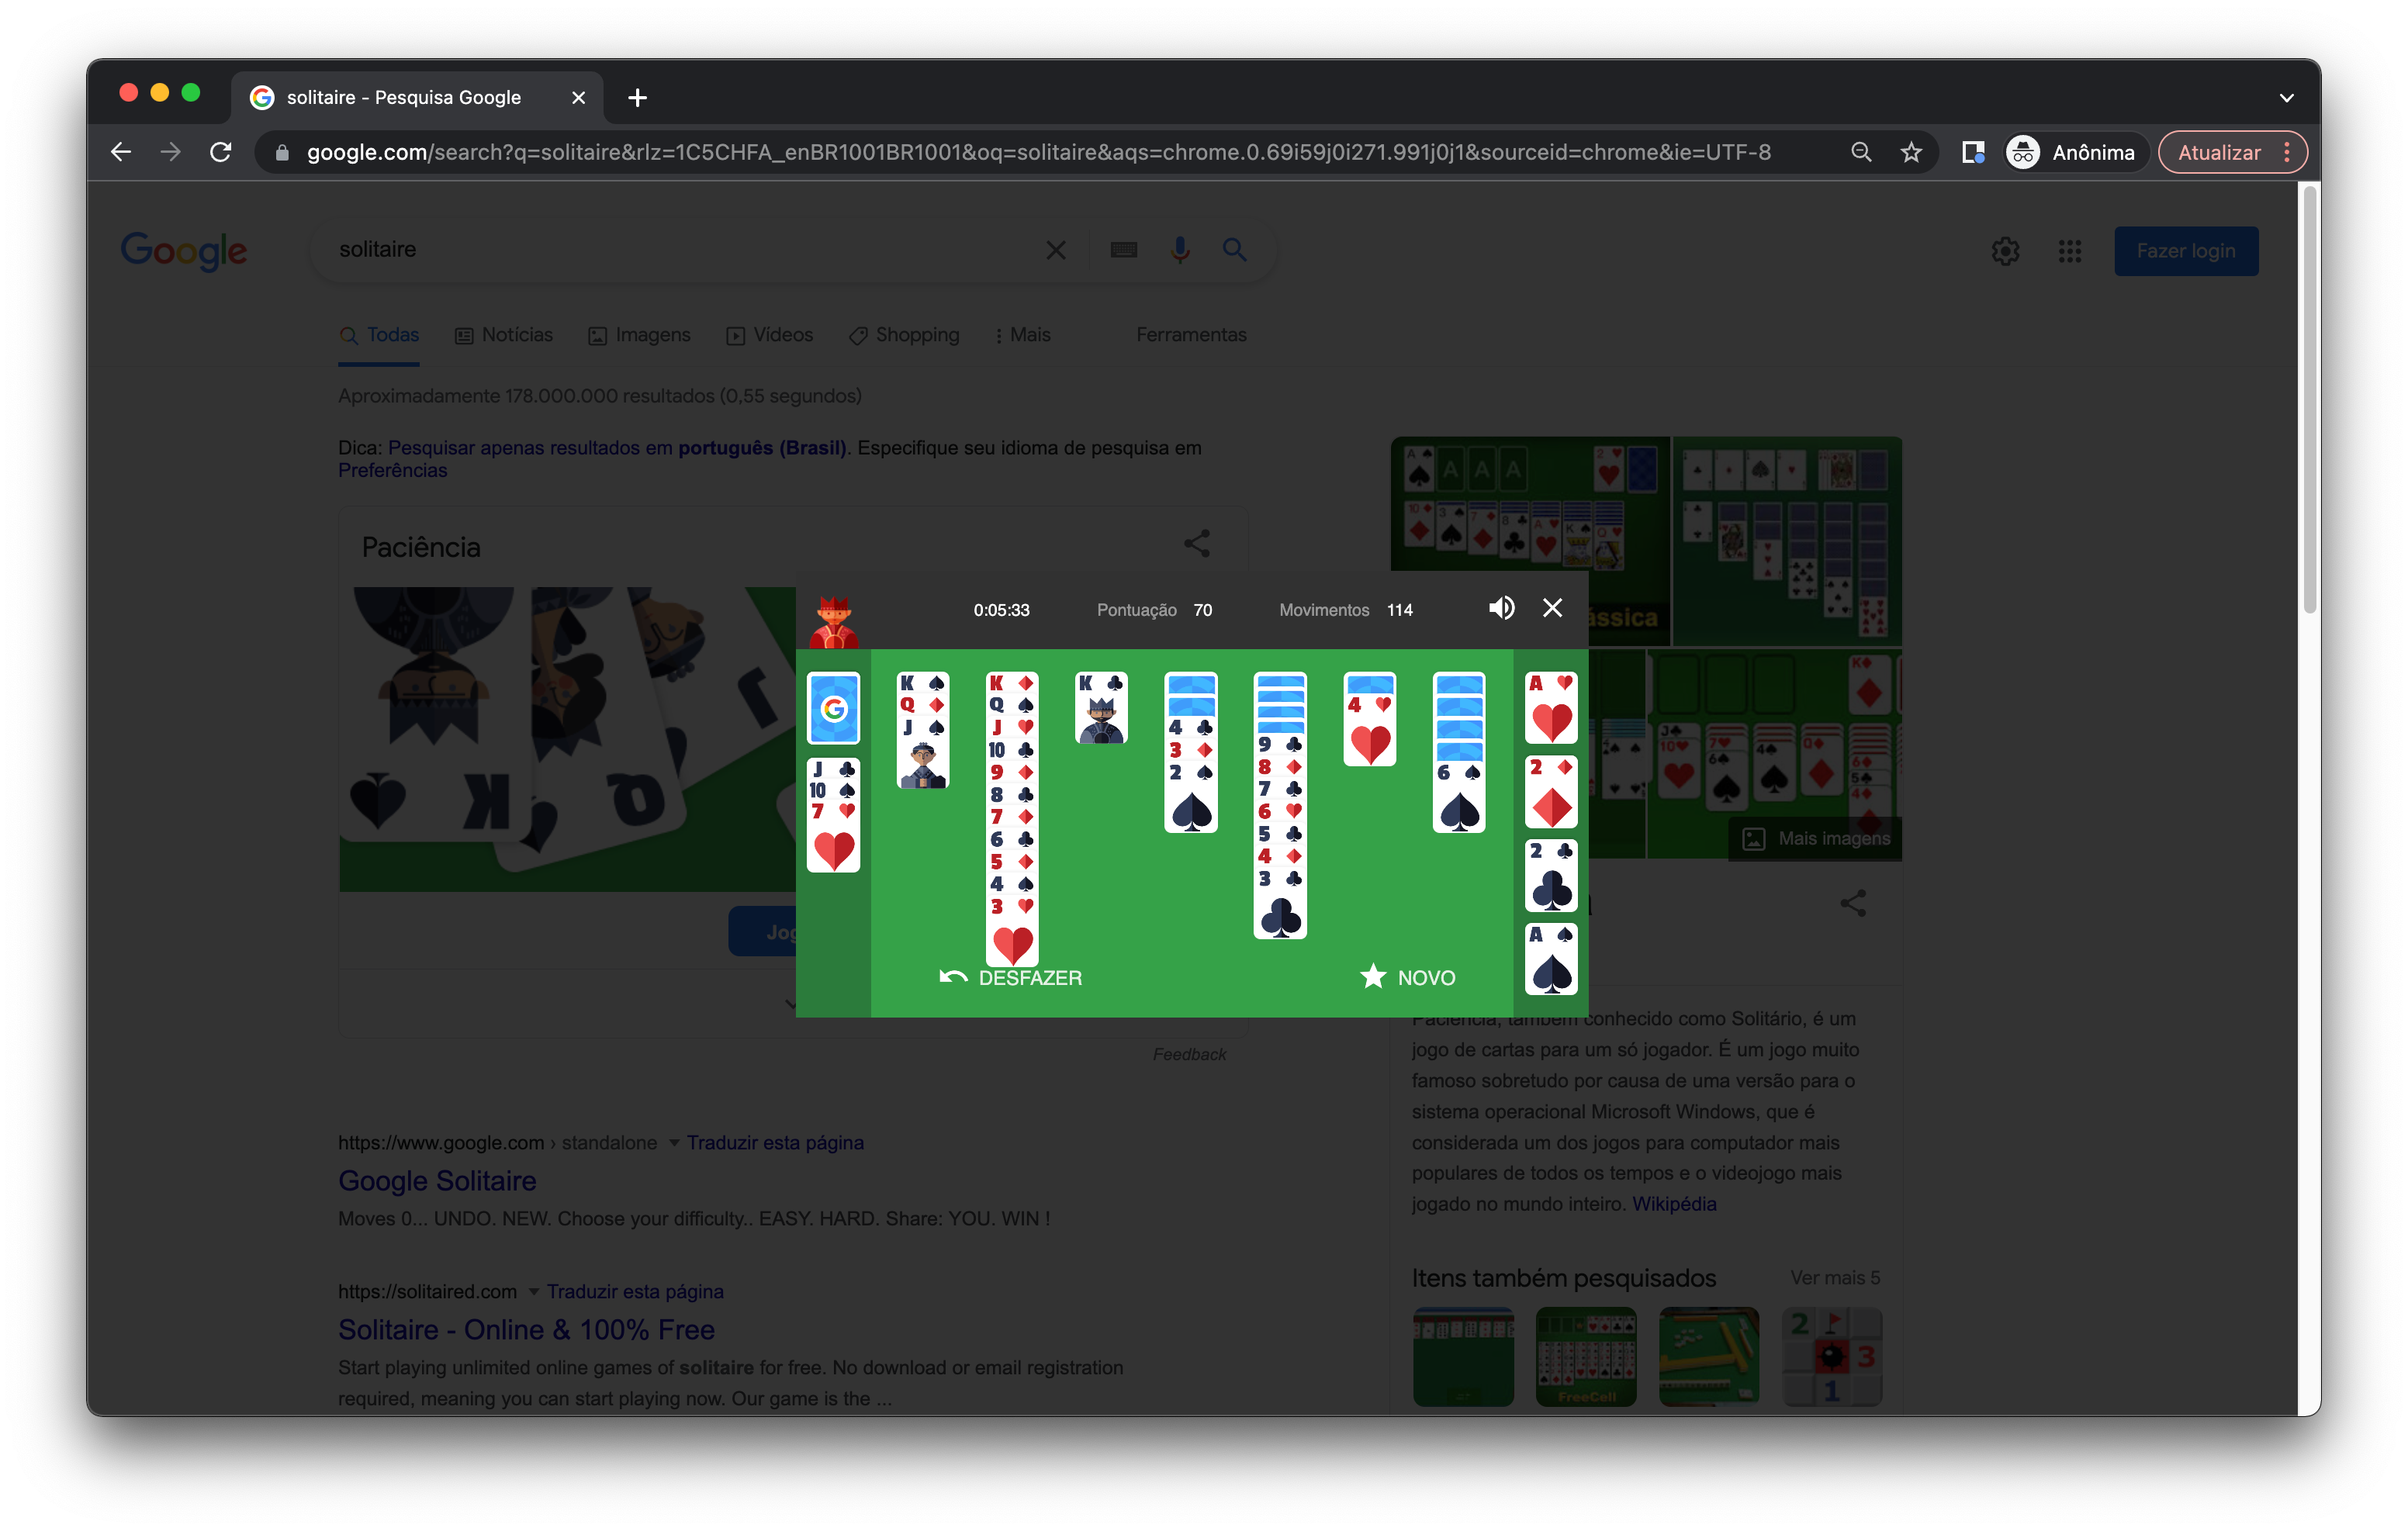Close the solitaire Pesquisa Google tab

pos(578,97)
